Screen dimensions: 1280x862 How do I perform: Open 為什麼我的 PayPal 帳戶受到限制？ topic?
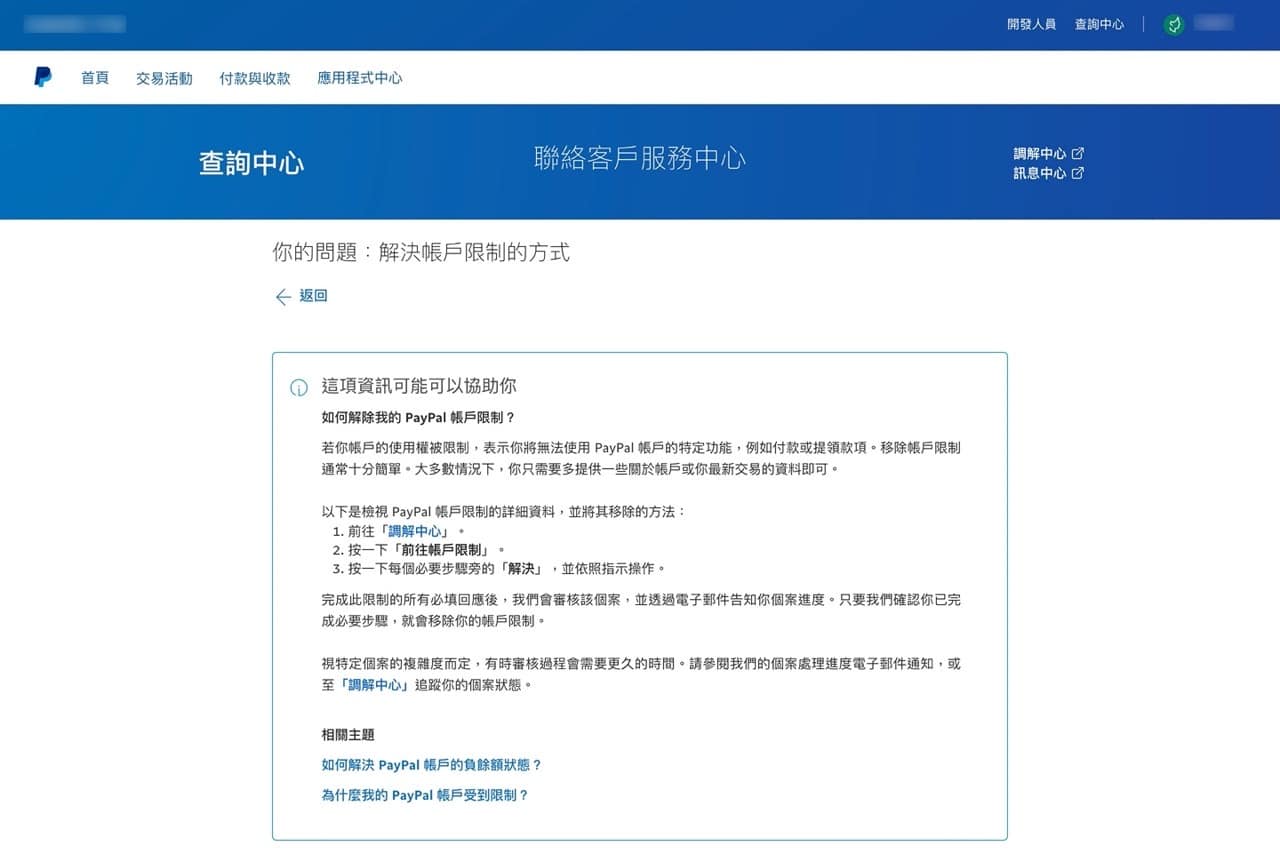pos(425,796)
